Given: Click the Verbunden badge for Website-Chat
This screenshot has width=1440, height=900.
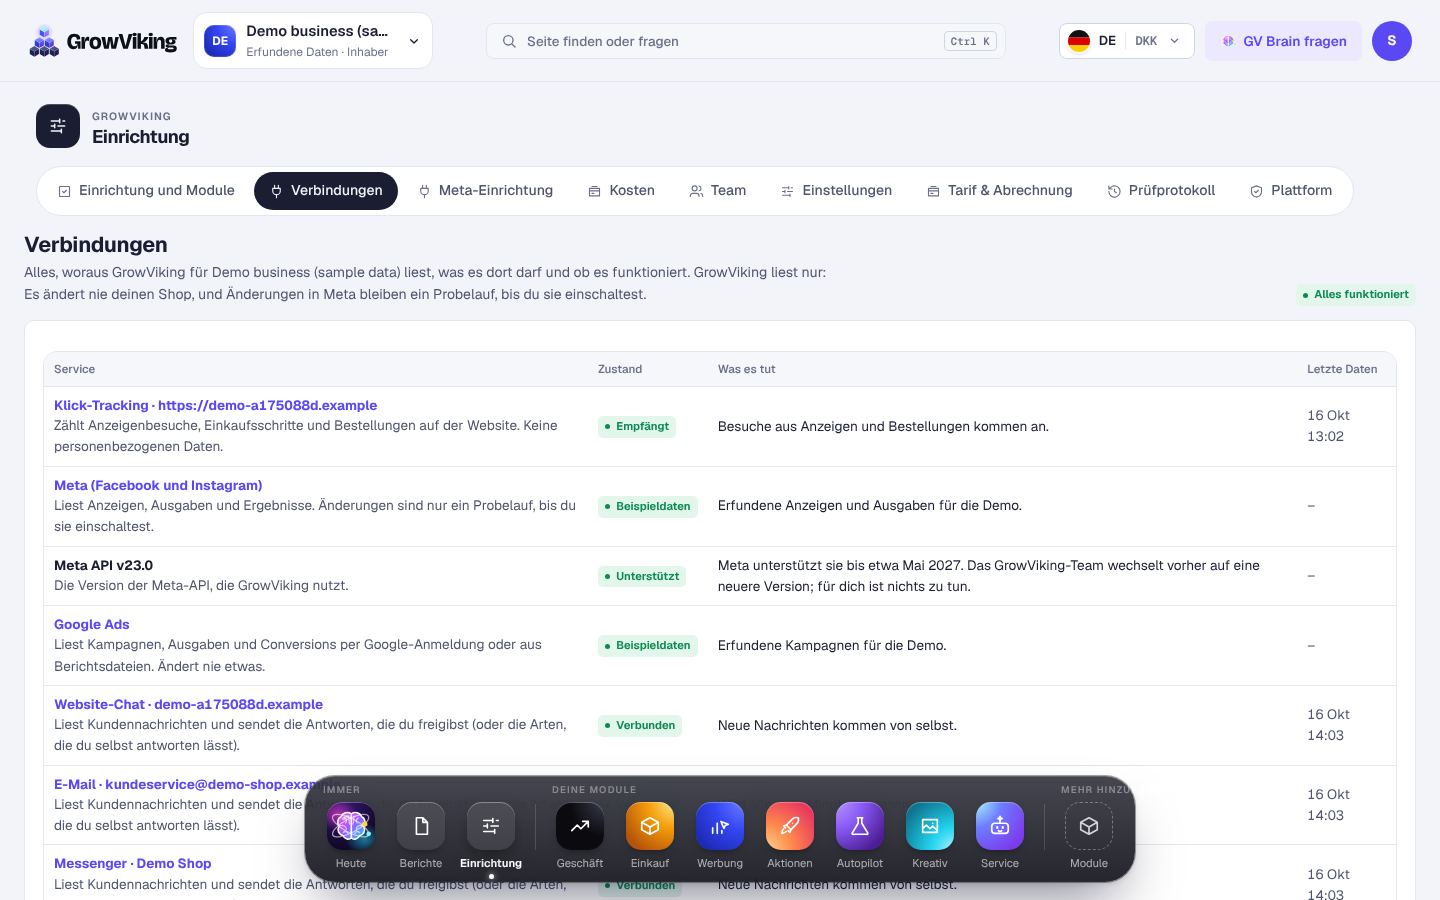Looking at the screenshot, I should tap(640, 725).
